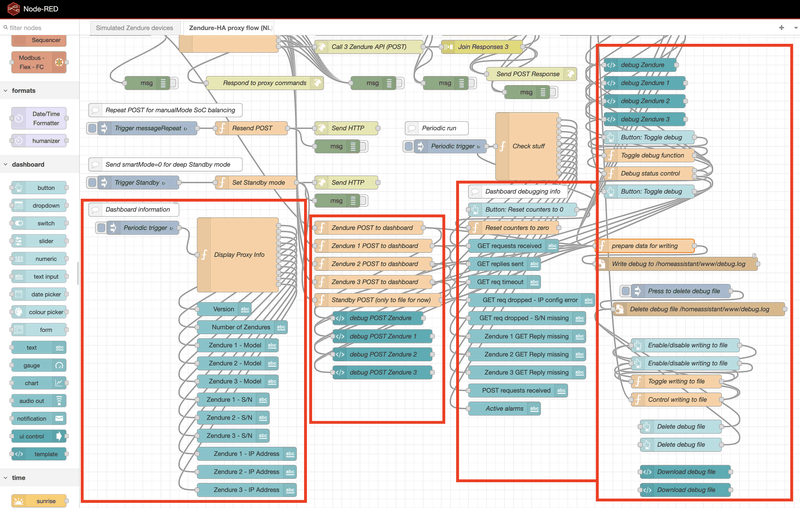The image size is (800, 508).
Task: Select the Periodic run comment node
Action: click(437, 129)
